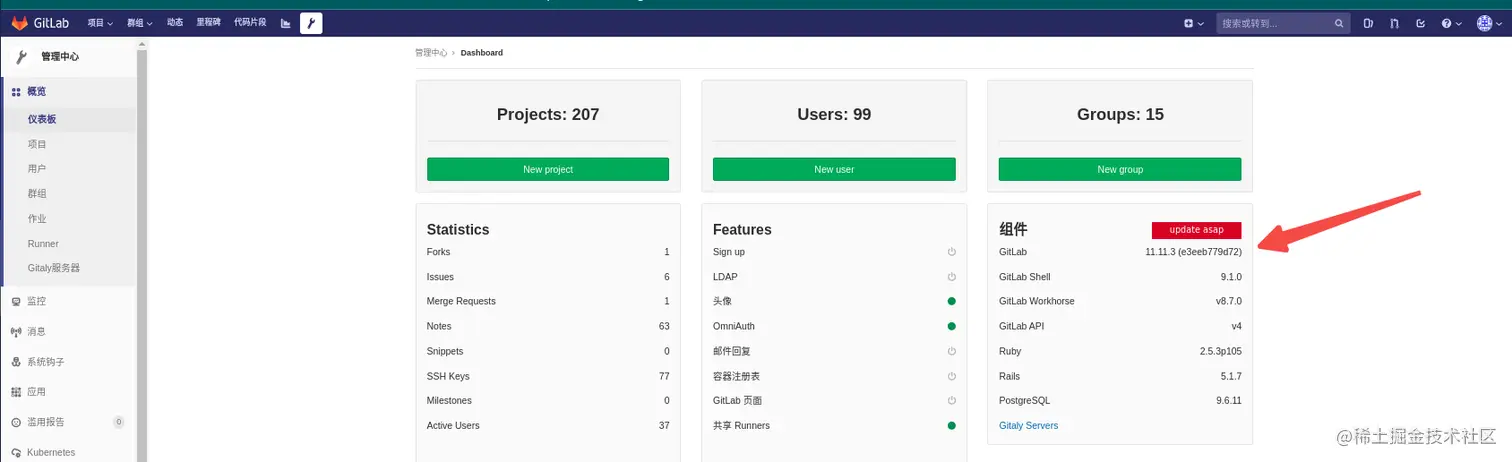Click the LDAP disabled power icon
Image resolution: width=1512 pixels, height=462 pixels.
point(951,277)
